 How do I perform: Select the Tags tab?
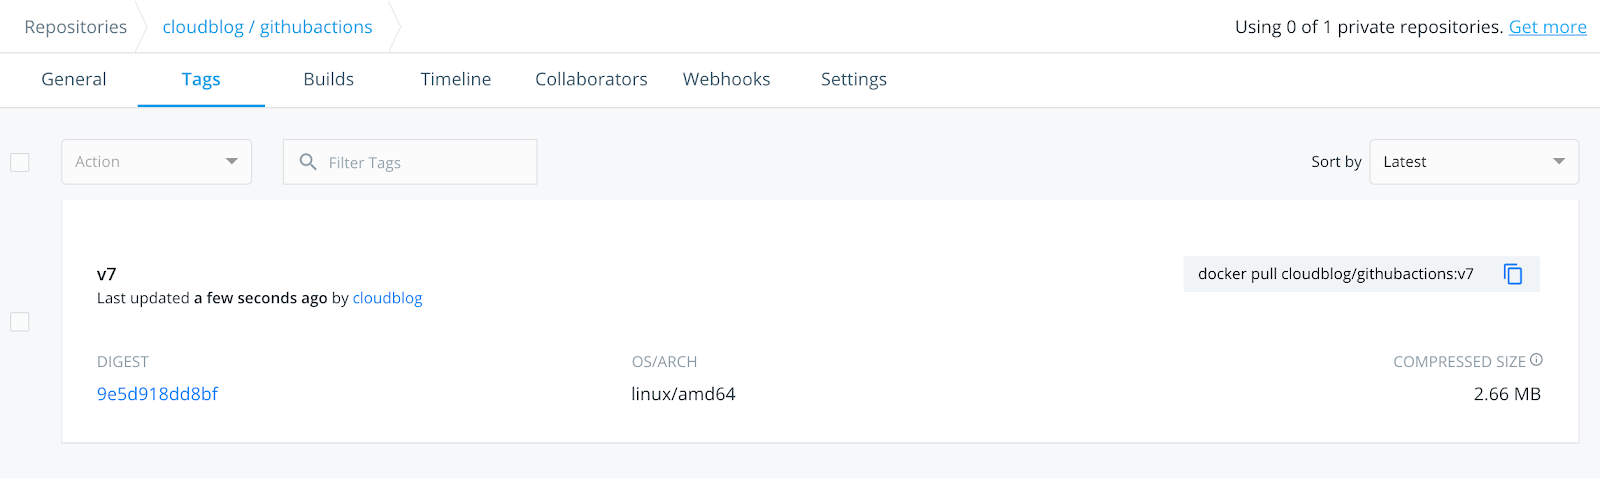[201, 79]
